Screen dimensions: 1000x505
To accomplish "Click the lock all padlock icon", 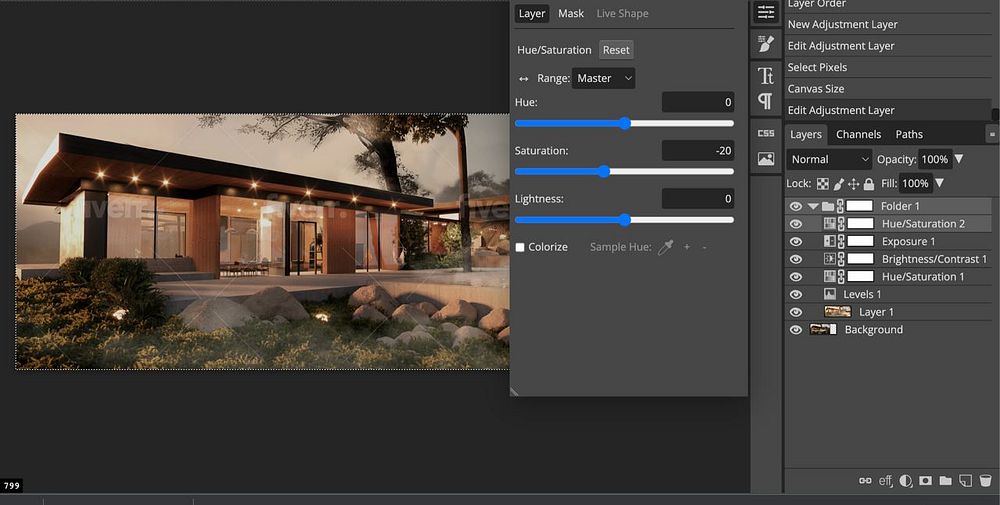I will tap(869, 184).
